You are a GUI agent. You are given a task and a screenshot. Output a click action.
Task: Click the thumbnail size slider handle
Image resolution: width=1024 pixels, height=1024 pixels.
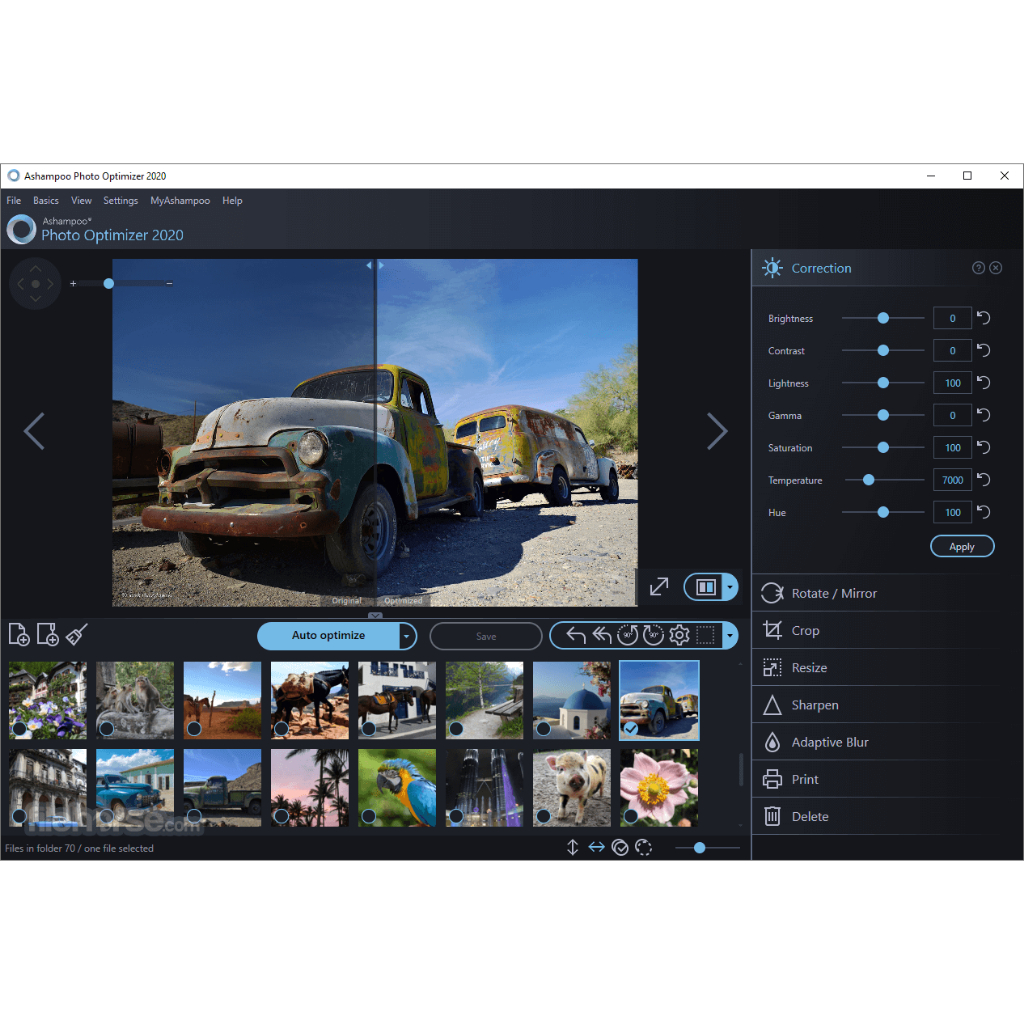click(x=699, y=848)
